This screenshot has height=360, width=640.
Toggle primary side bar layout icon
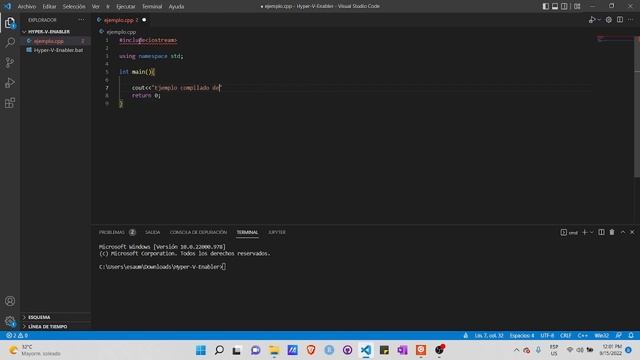tap(546, 6)
